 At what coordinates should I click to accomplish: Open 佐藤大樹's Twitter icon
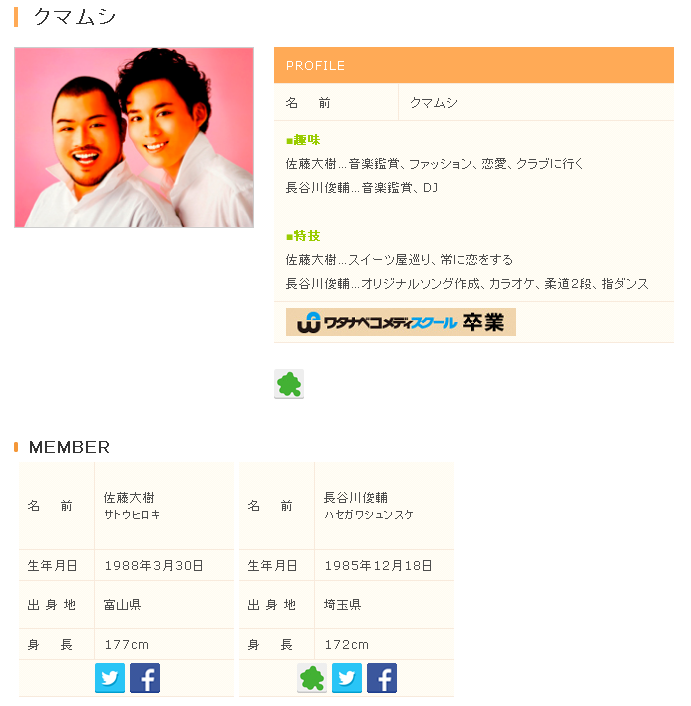[x=110, y=678]
